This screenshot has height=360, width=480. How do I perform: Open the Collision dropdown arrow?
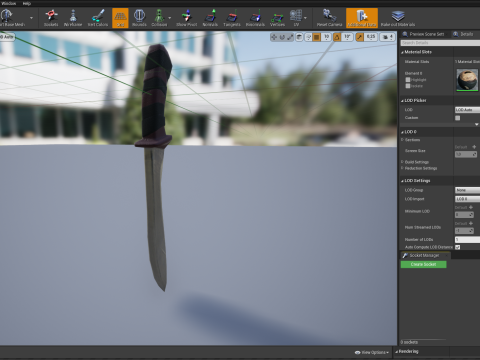click(x=170, y=18)
